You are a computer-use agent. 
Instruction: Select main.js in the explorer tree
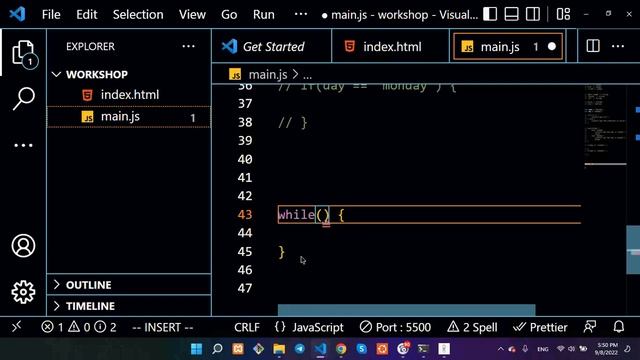(x=129, y=117)
